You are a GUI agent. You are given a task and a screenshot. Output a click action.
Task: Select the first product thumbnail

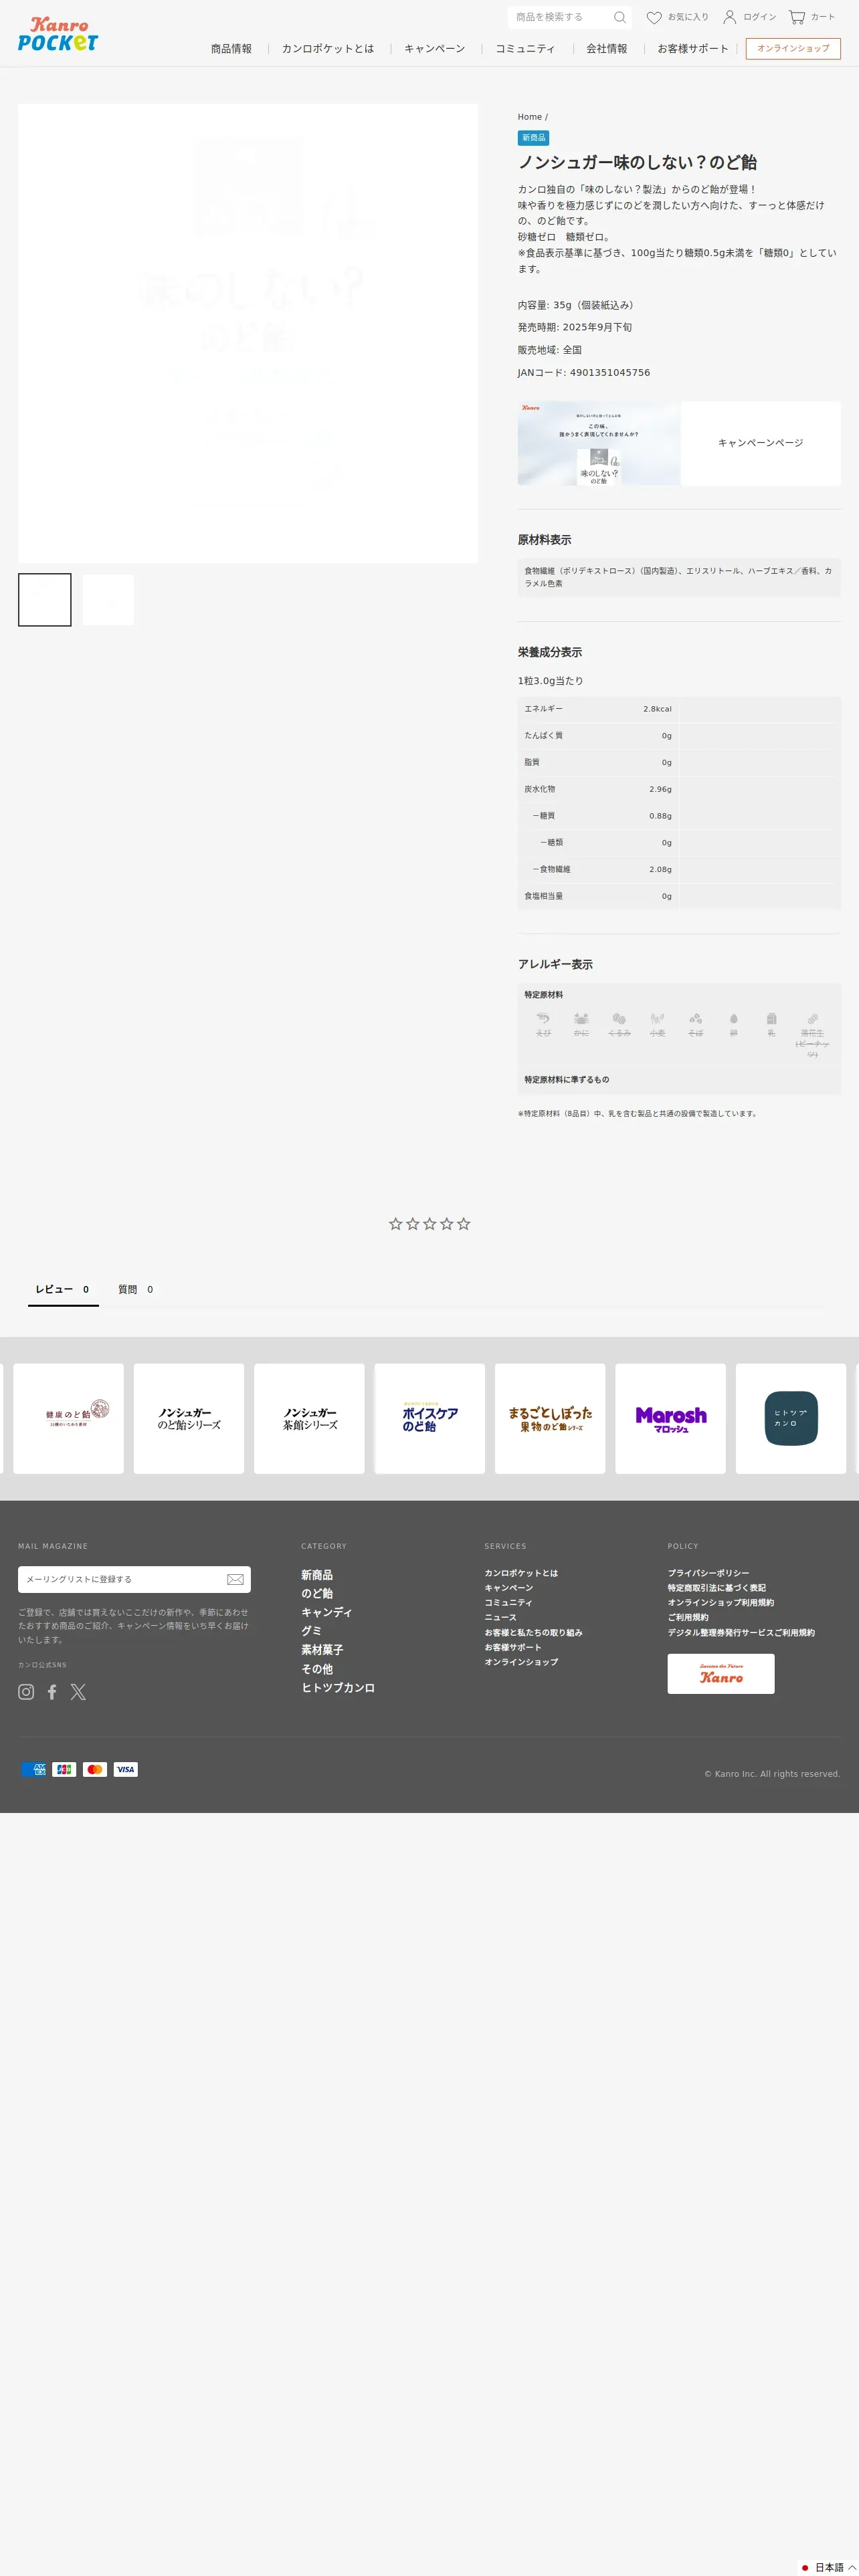(x=45, y=600)
